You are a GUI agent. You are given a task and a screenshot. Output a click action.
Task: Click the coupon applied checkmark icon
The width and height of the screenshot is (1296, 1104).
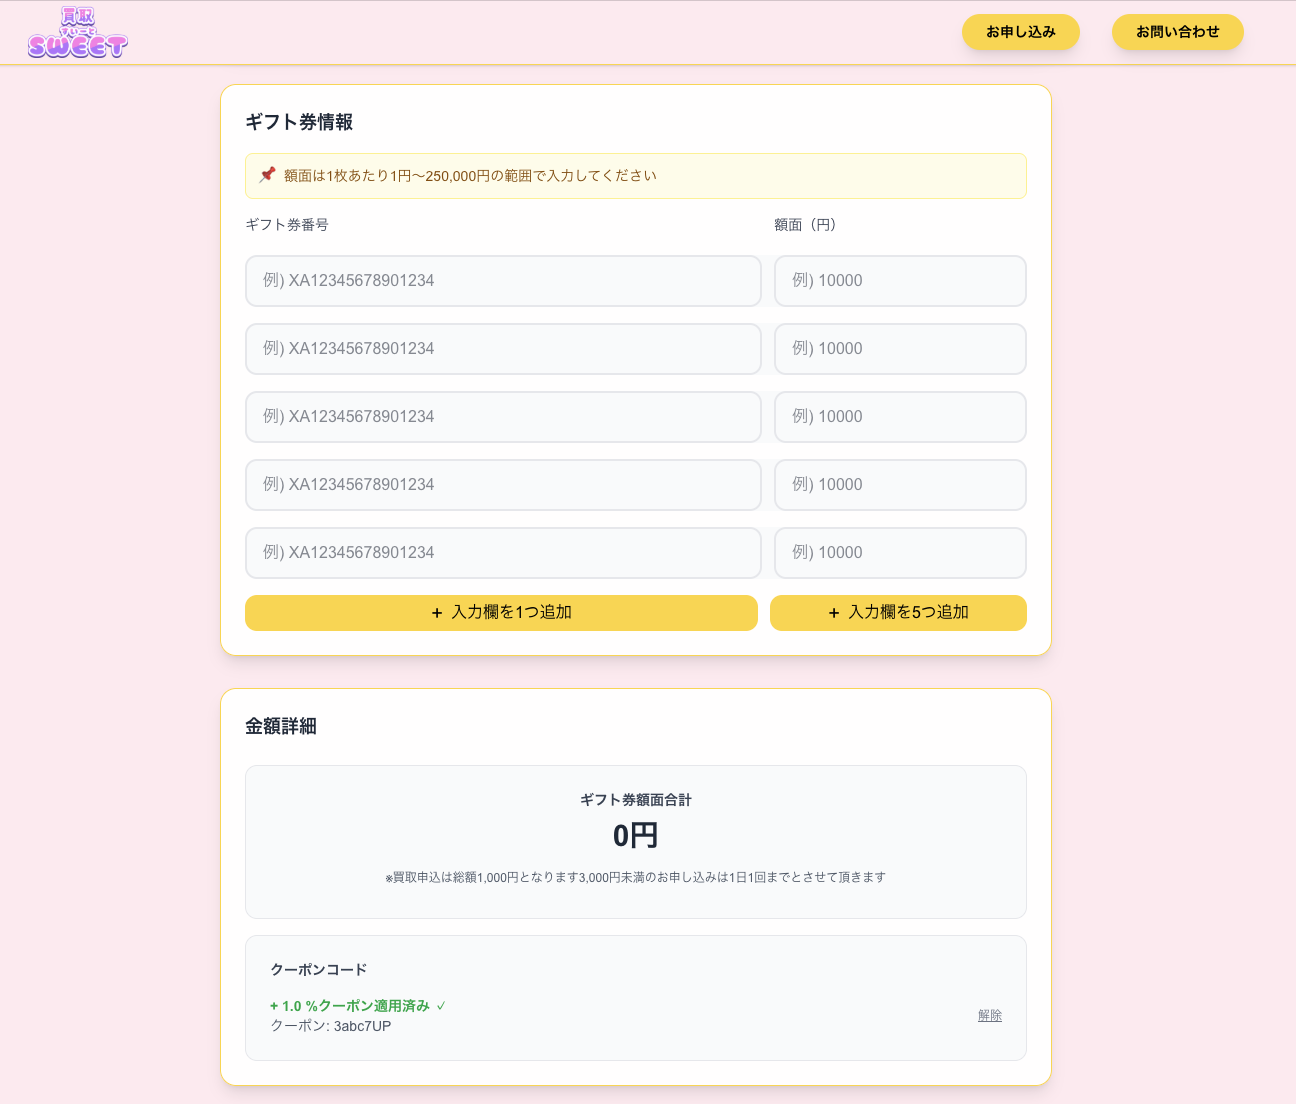(x=441, y=1006)
